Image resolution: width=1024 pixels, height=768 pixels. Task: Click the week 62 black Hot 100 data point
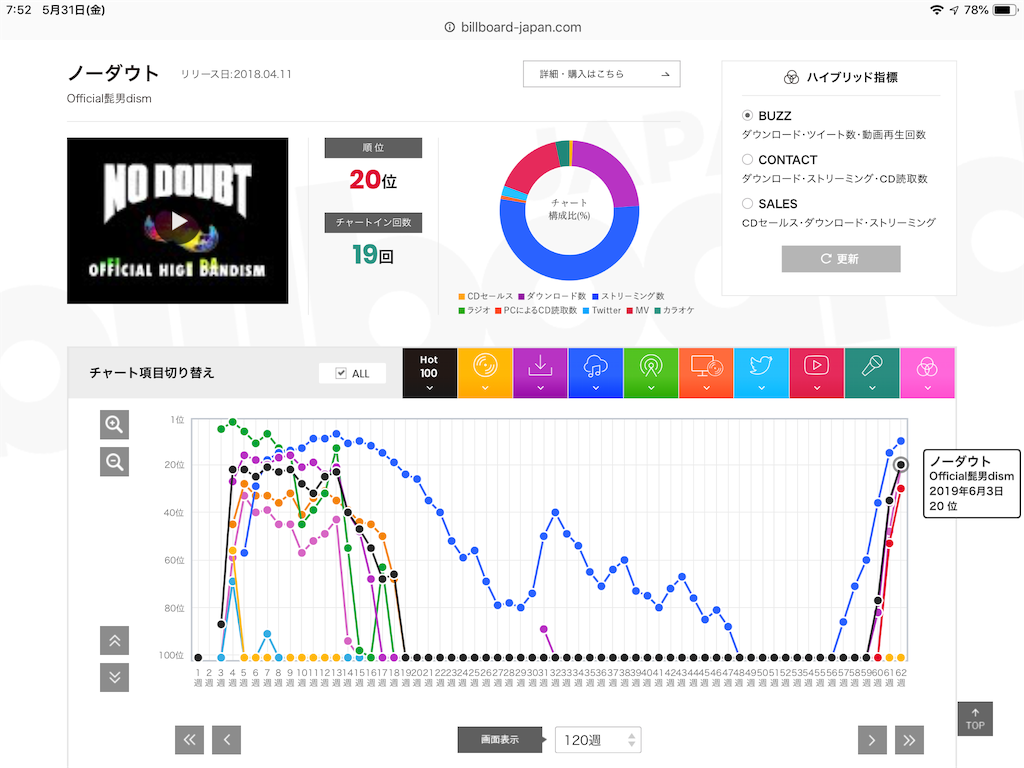[901, 464]
